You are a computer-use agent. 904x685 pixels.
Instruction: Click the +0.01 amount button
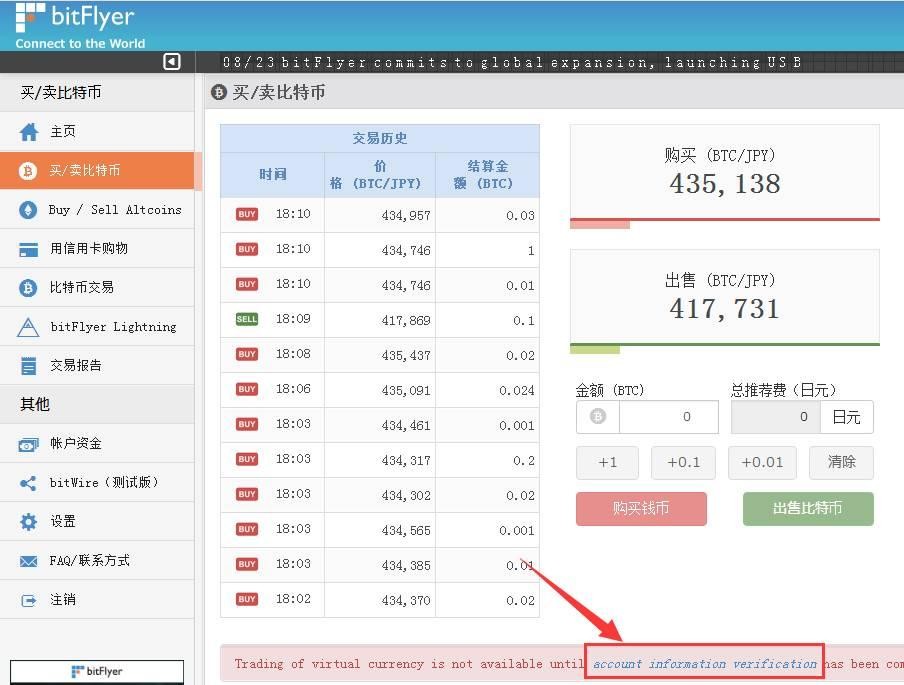tap(762, 462)
